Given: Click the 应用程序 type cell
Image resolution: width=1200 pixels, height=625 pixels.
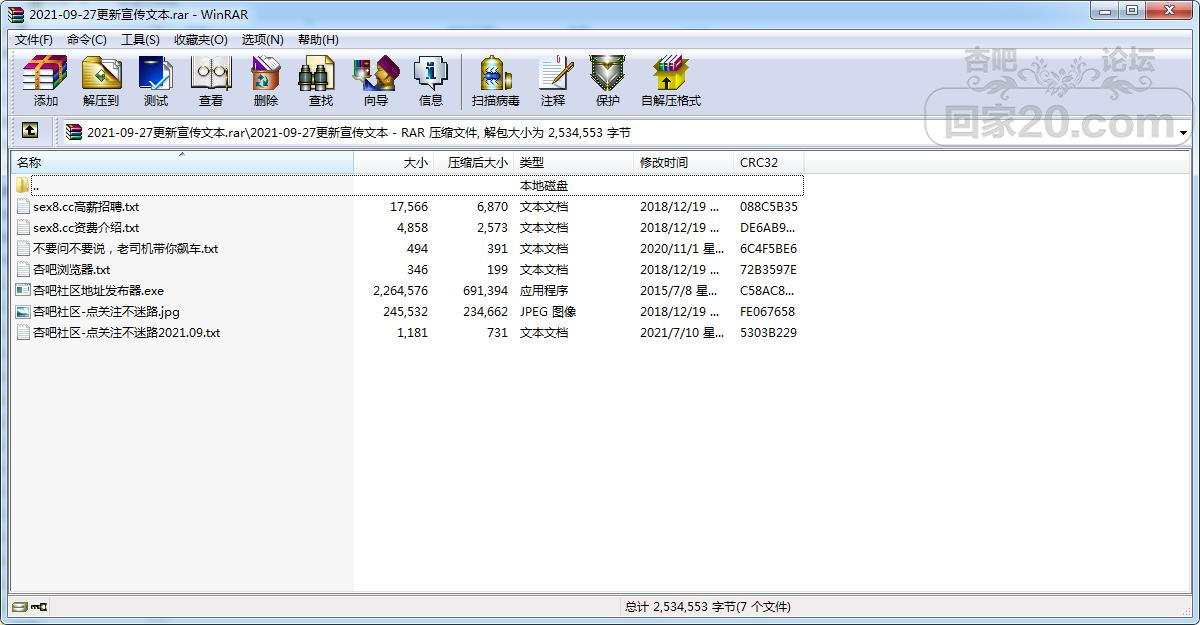Looking at the screenshot, I should point(544,291).
